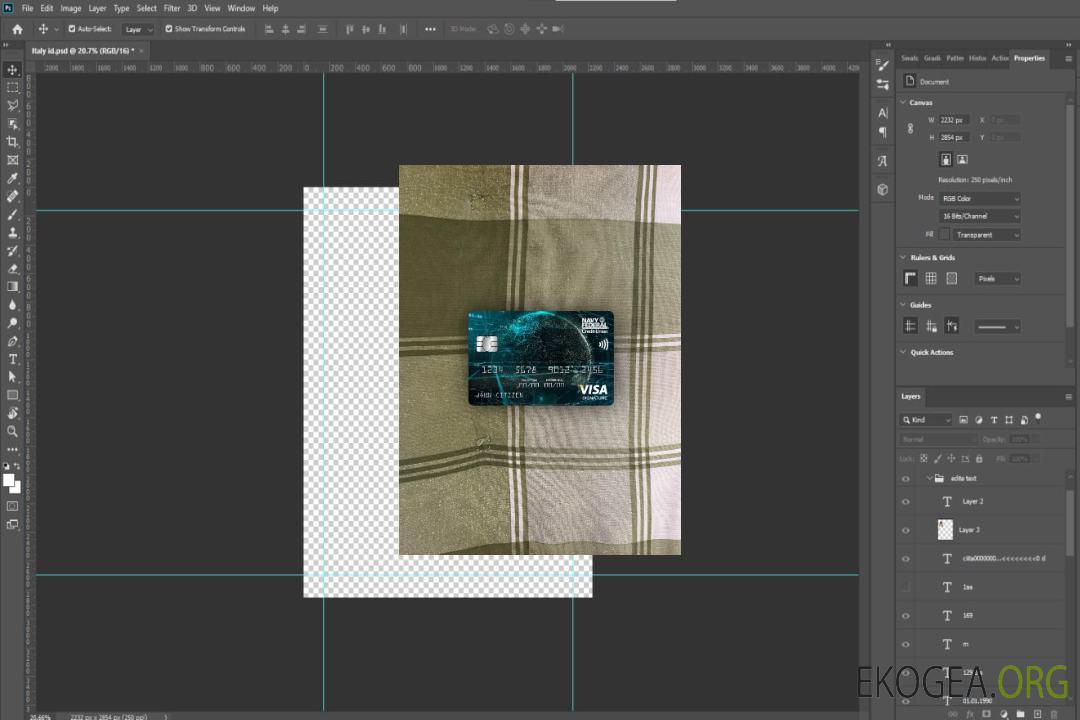Uncheck the Auto-Select checkbox
The height and width of the screenshot is (720, 1080).
coord(72,29)
